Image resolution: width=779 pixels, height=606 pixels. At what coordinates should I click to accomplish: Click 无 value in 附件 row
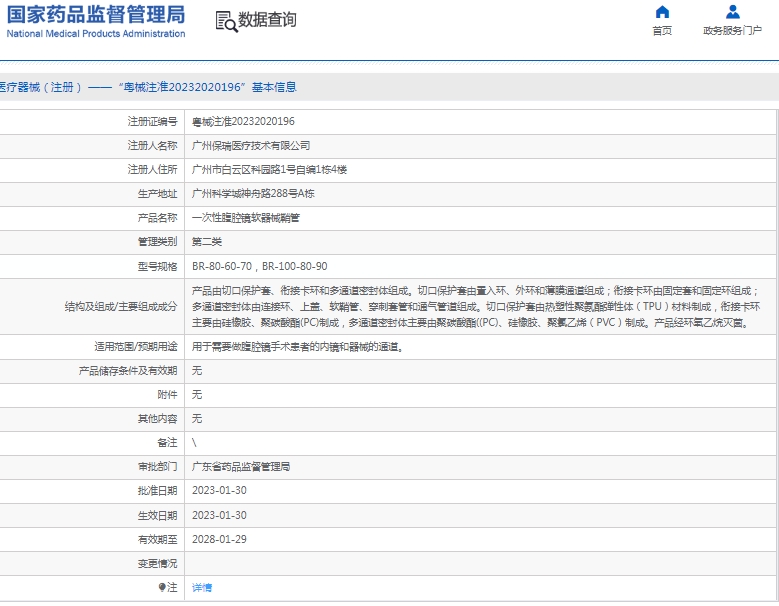pyautogui.click(x=197, y=394)
